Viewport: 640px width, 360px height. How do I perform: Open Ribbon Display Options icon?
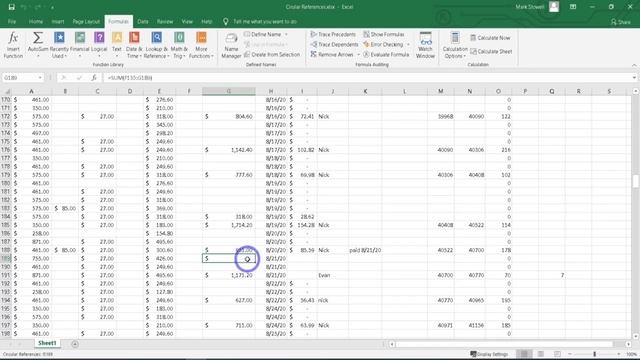573,7
